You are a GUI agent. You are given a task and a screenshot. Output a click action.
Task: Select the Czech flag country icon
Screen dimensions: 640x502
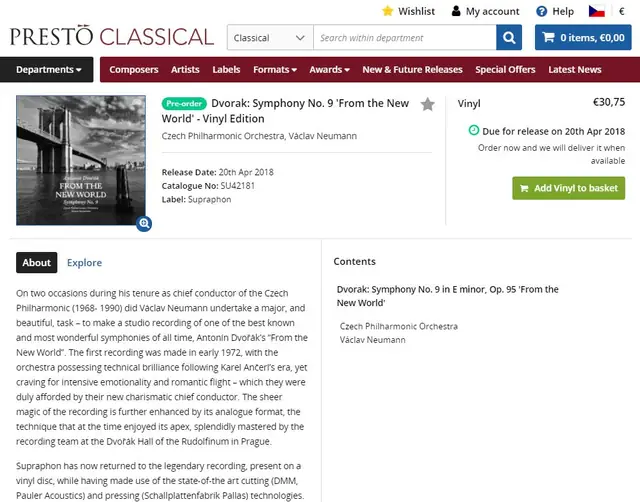(596, 11)
